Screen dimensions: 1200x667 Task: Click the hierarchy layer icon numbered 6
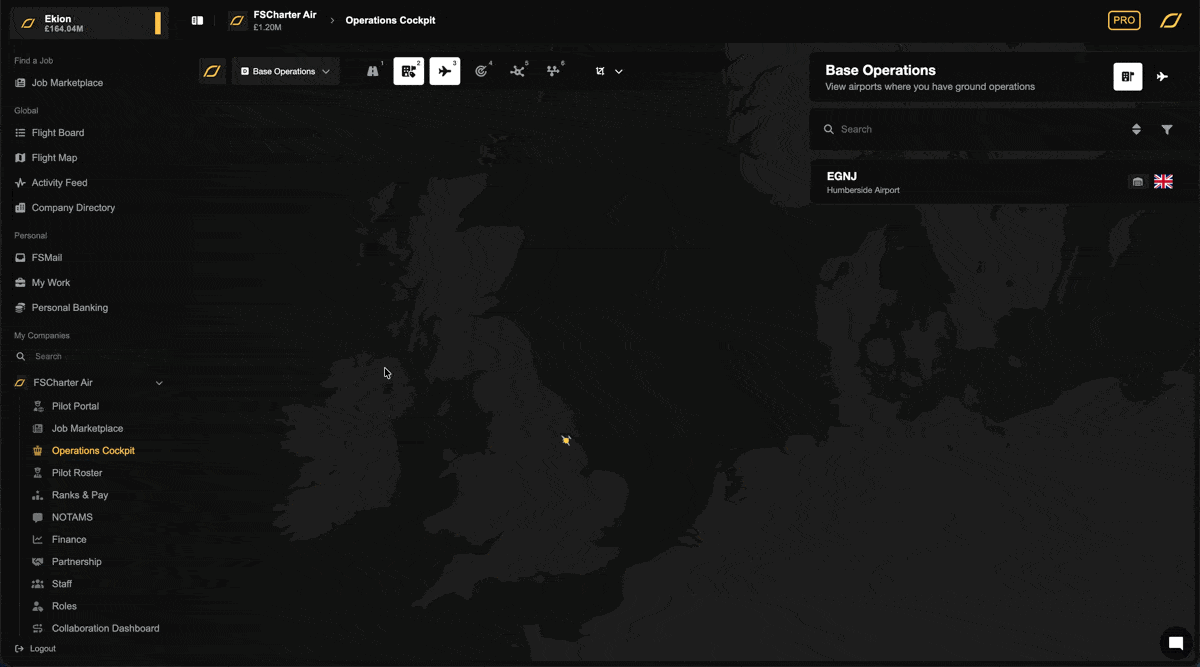tap(553, 71)
